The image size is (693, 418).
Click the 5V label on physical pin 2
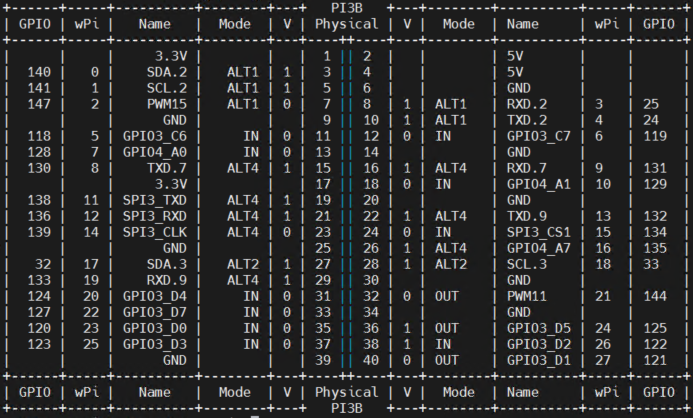coord(515,56)
